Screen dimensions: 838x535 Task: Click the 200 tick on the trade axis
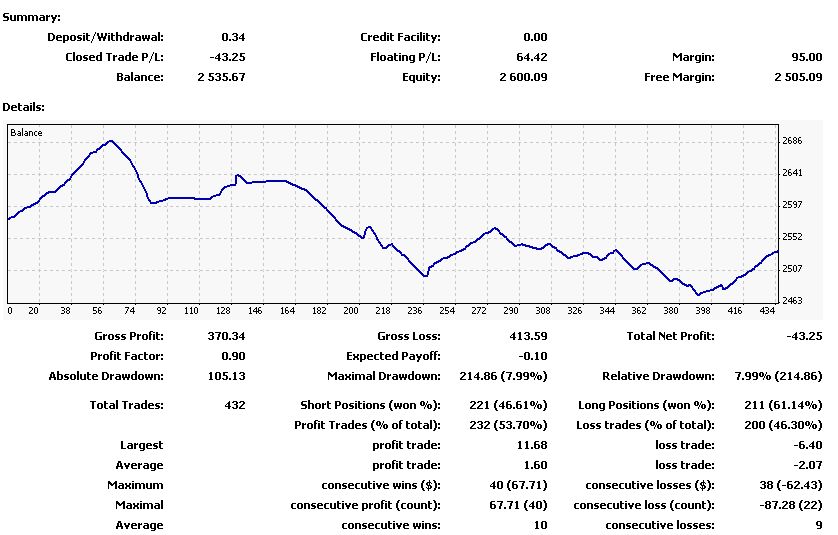pyautogui.click(x=351, y=311)
